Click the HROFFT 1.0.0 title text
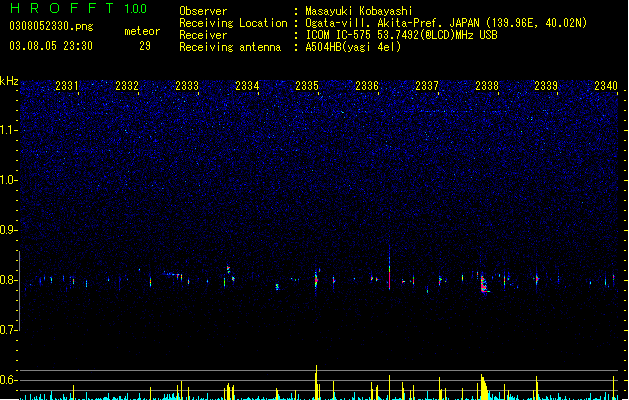629x400 pixels. (79, 8)
